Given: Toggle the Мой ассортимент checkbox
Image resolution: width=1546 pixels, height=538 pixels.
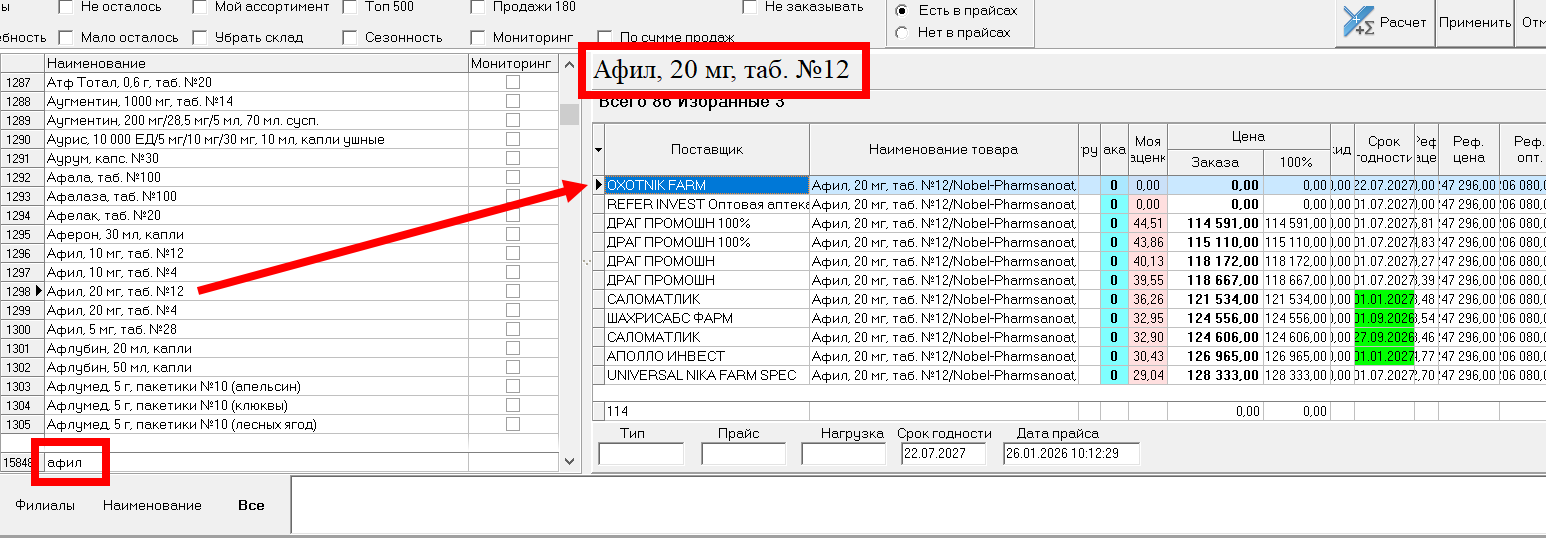Looking at the screenshot, I should 200,7.
